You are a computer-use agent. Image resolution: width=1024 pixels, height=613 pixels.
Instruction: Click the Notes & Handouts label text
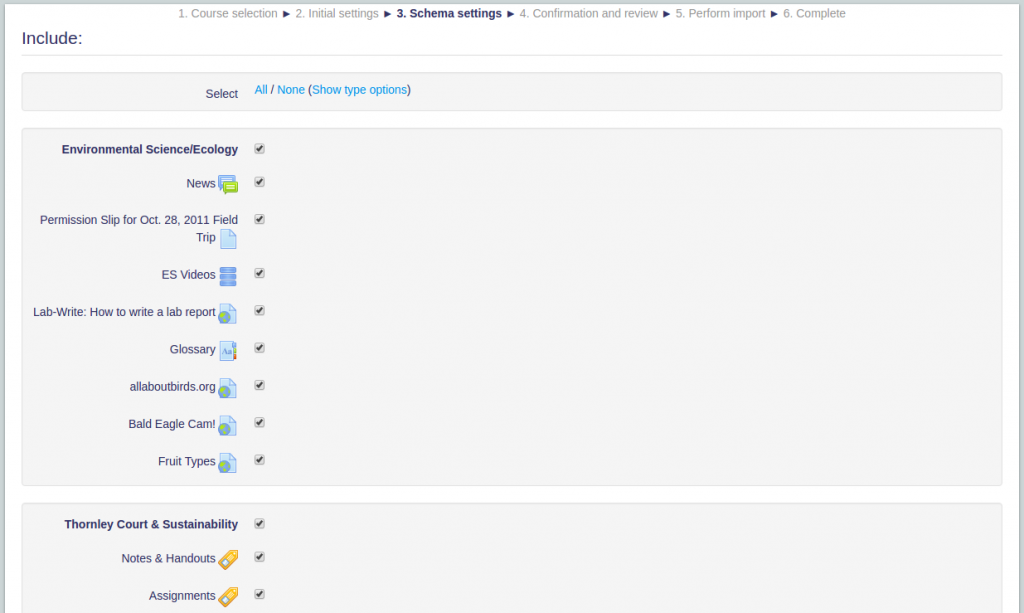tap(168, 558)
